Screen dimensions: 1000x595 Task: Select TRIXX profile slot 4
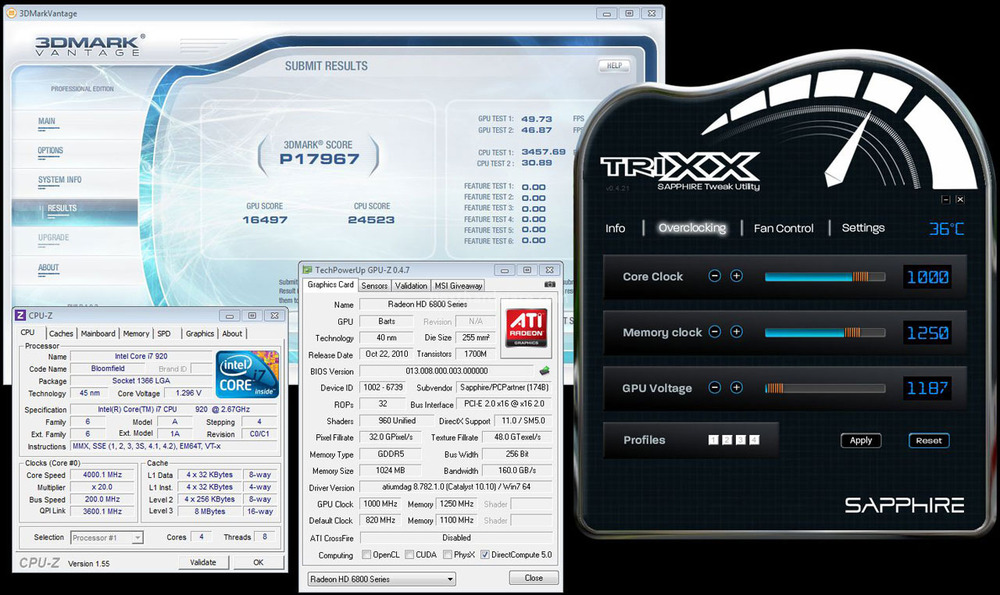[754, 440]
